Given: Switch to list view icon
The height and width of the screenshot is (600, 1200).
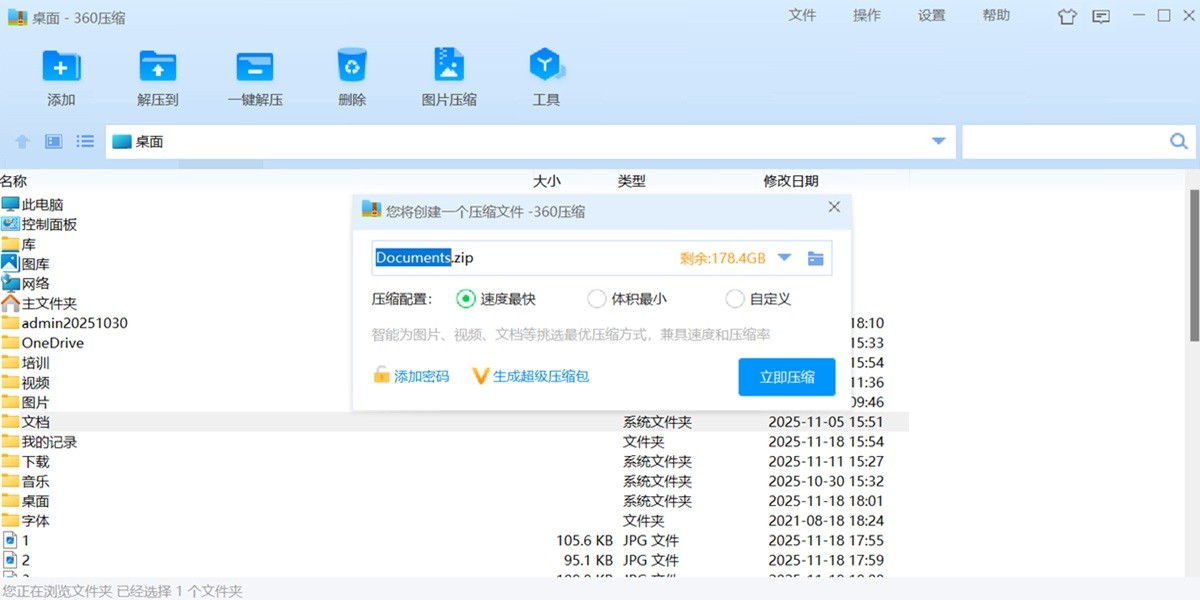Looking at the screenshot, I should coord(85,141).
